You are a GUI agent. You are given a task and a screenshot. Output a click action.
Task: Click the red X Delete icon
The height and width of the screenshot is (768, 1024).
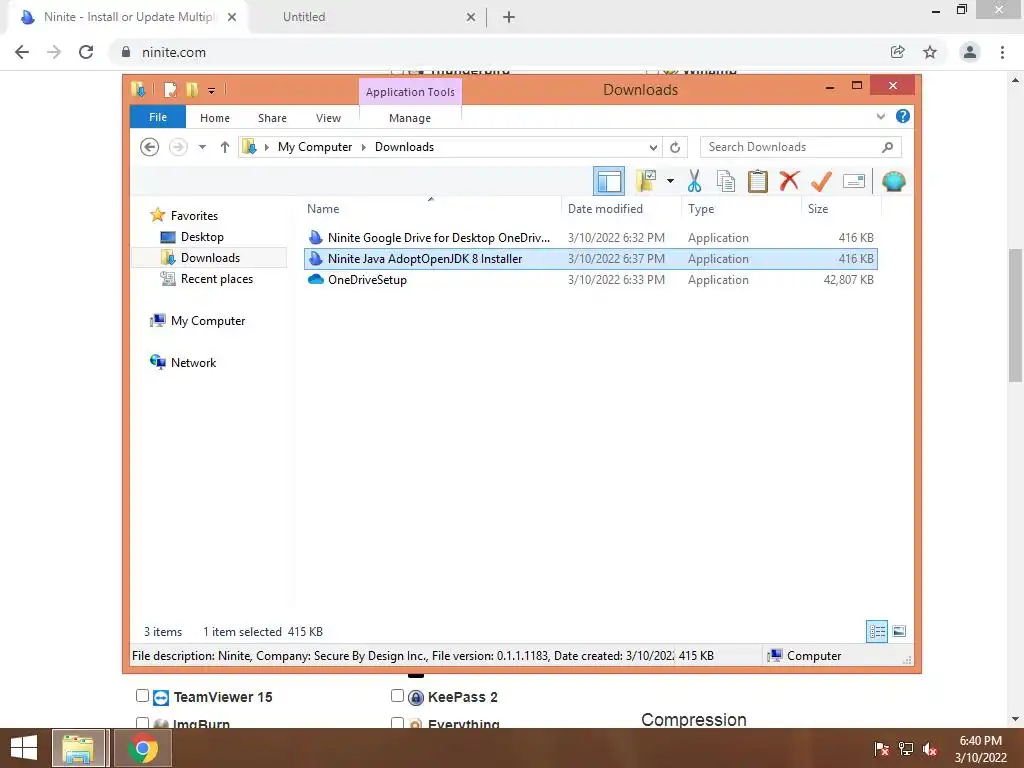(x=789, y=180)
